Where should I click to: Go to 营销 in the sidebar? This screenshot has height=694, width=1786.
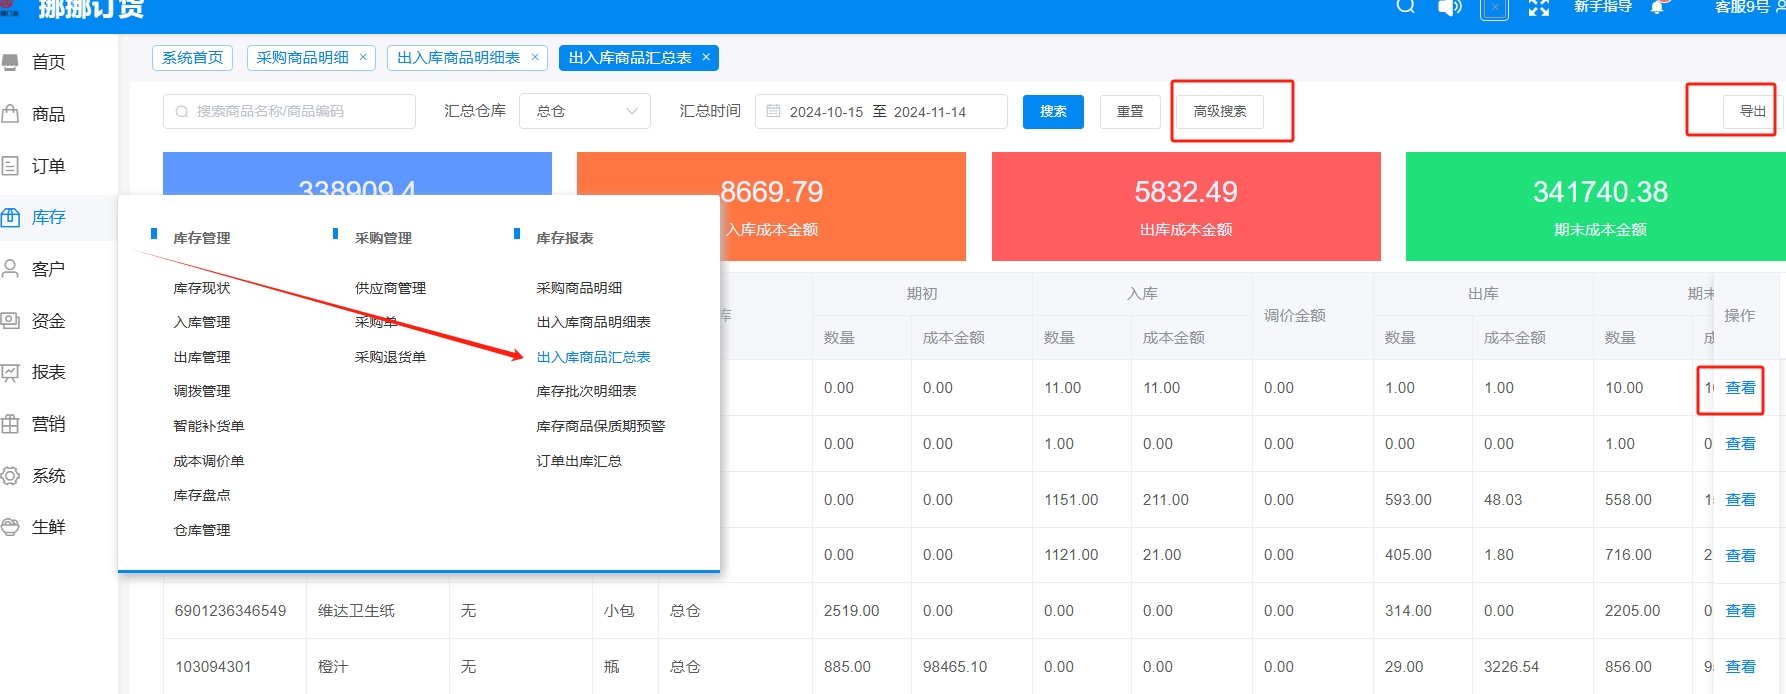[47, 424]
